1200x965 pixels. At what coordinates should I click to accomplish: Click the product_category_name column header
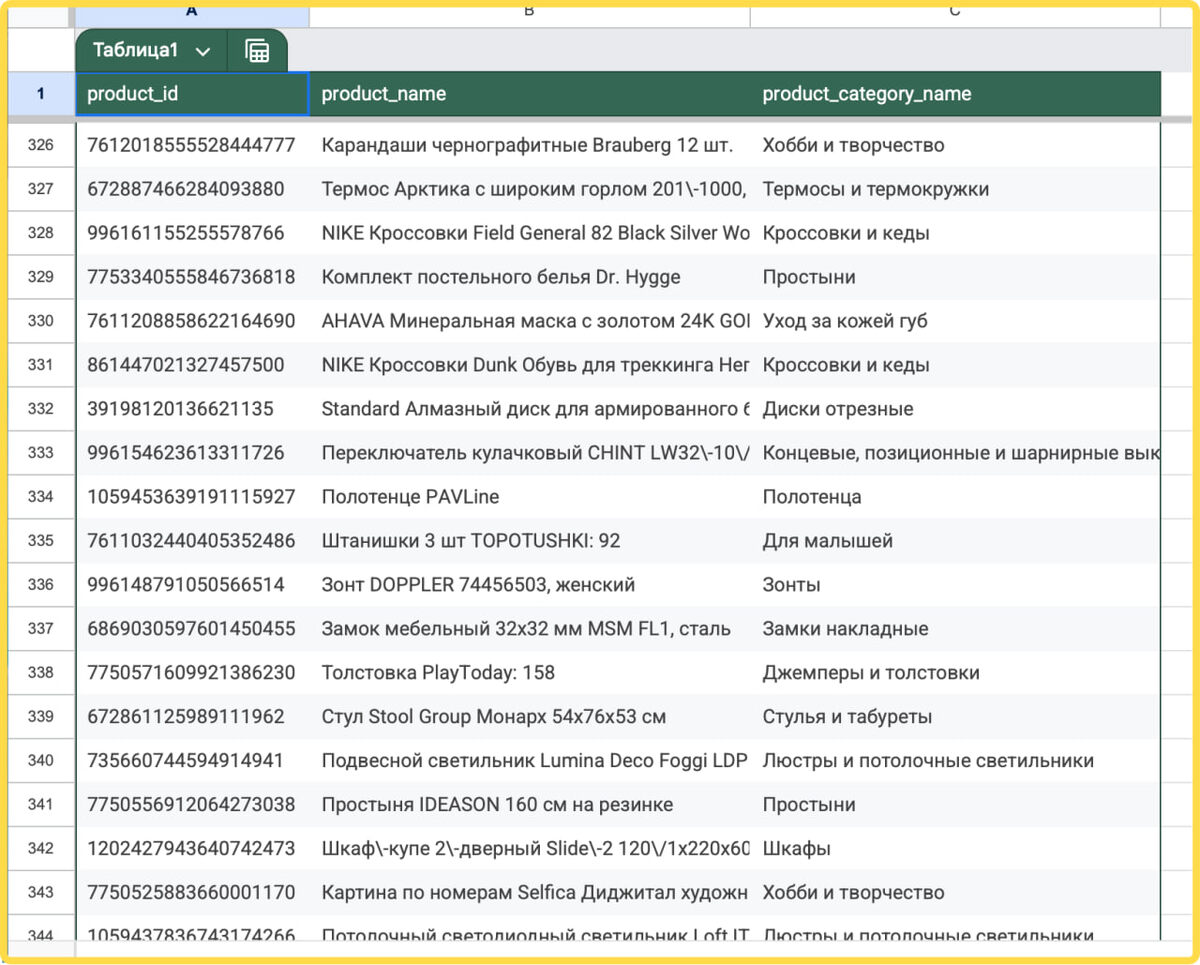tap(955, 94)
